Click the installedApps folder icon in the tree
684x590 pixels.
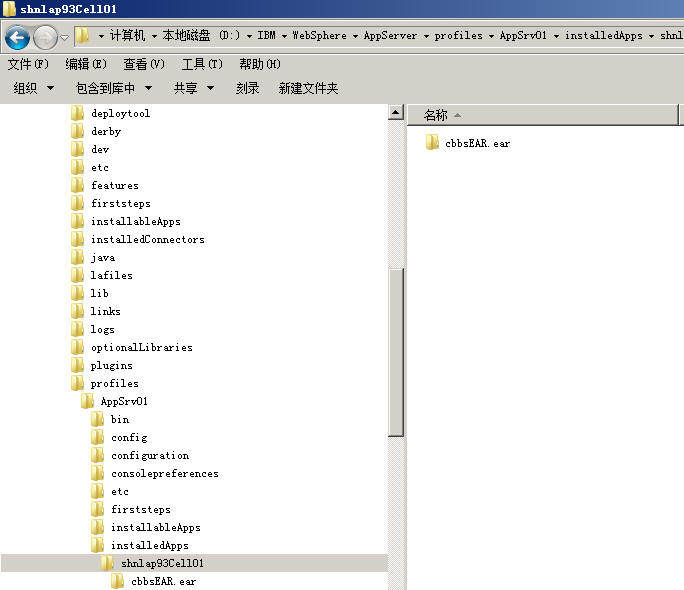(97, 545)
